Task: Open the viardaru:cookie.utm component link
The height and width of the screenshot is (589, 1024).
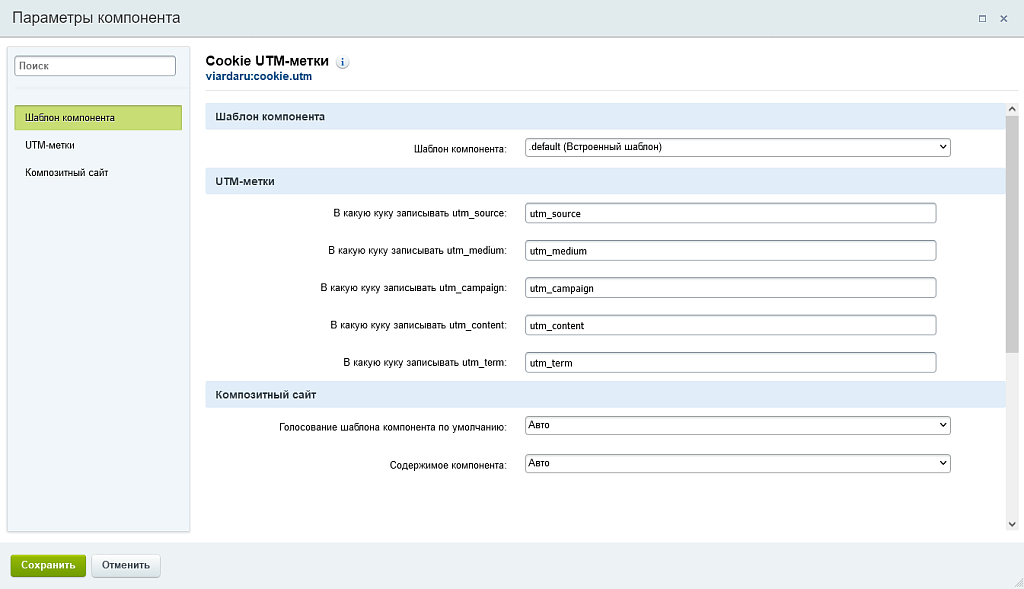Action: [259, 75]
